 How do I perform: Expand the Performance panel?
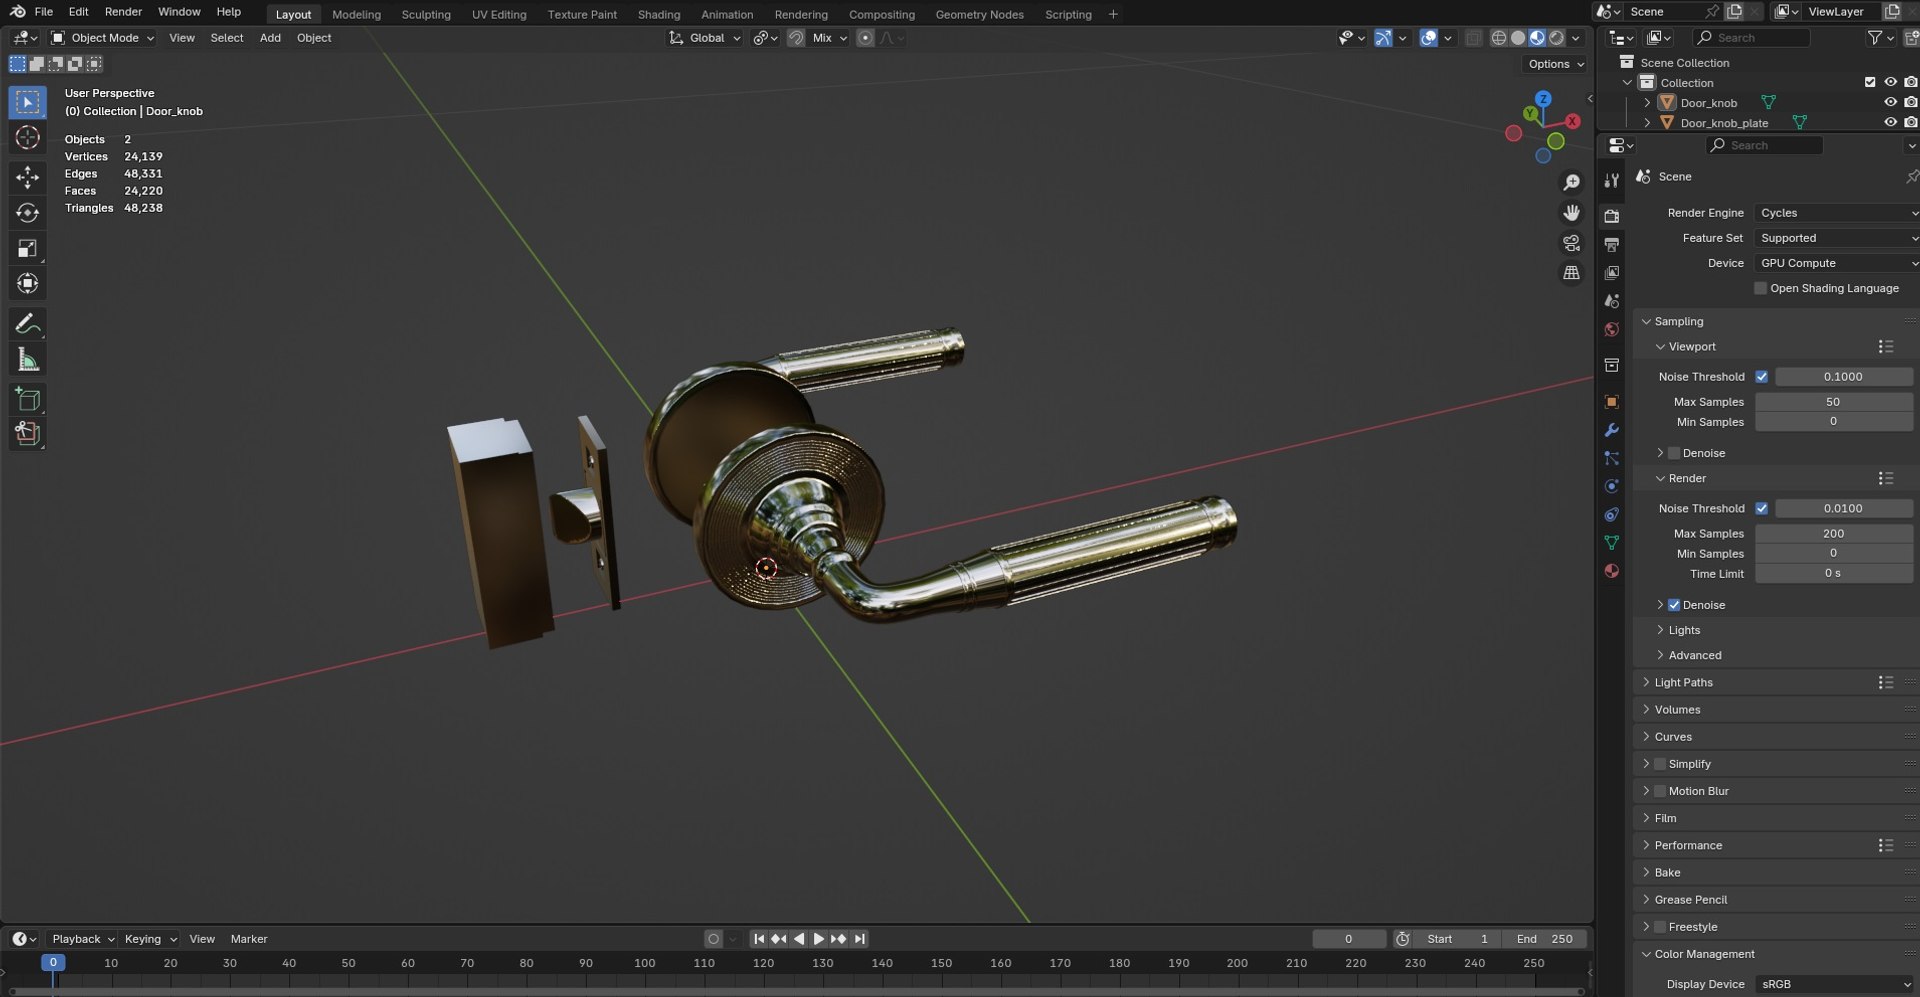tap(1688, 845)
